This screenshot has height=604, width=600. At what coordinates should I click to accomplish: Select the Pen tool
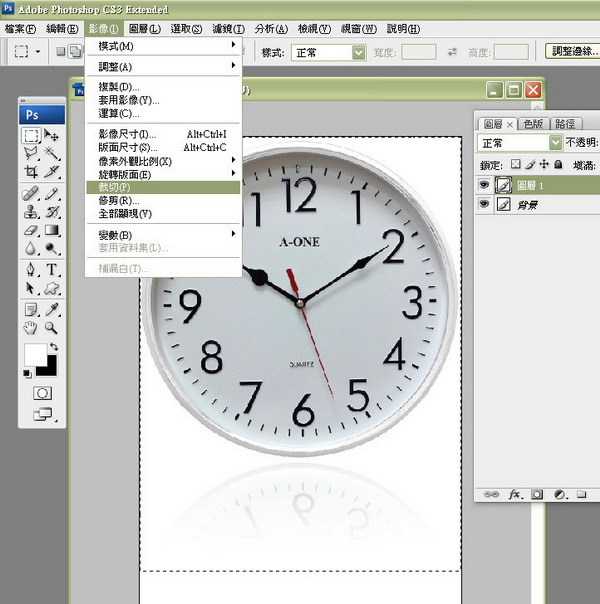pyautogui.click(x=31, y=269)
